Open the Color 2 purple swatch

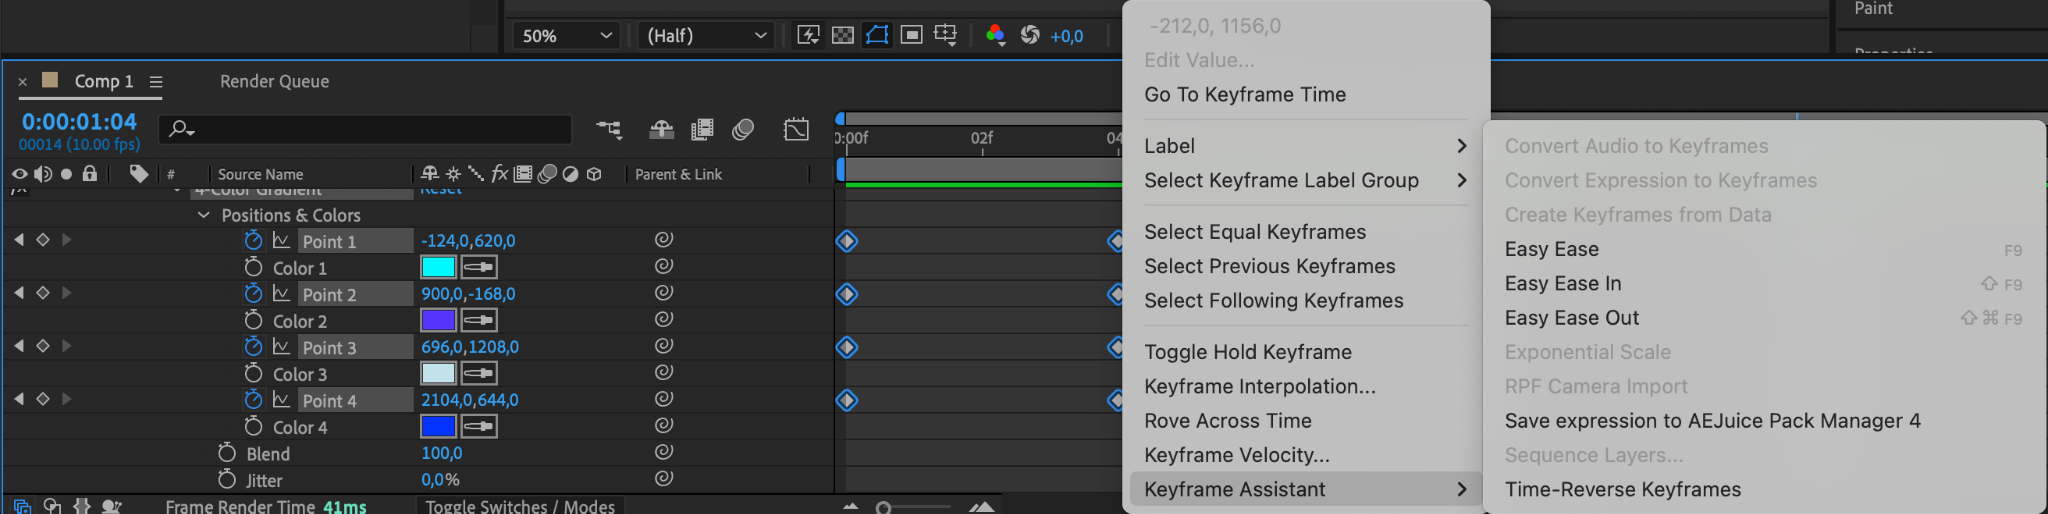438,320
